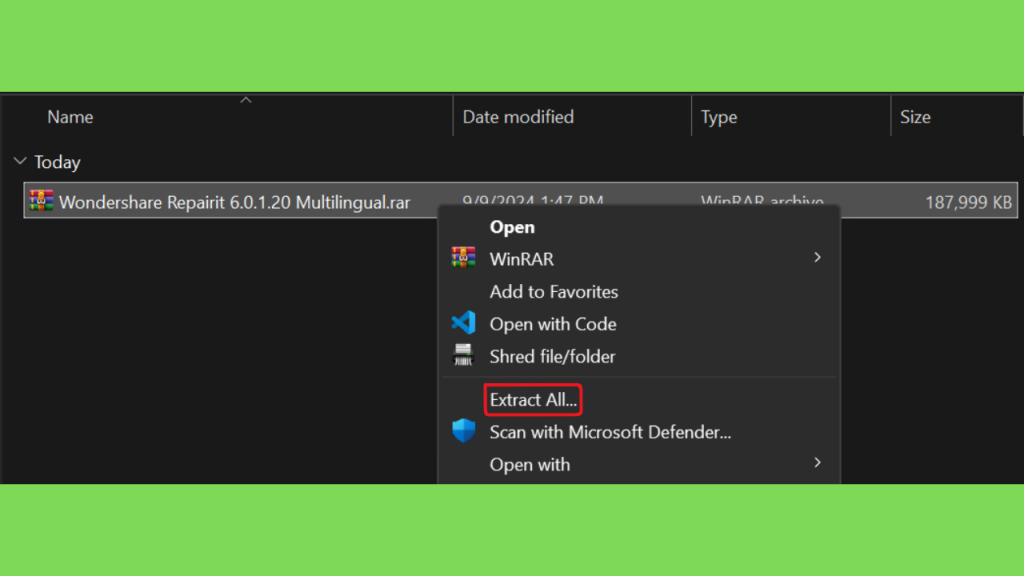Sort by the Date modified column header

(x=518, y=117)
